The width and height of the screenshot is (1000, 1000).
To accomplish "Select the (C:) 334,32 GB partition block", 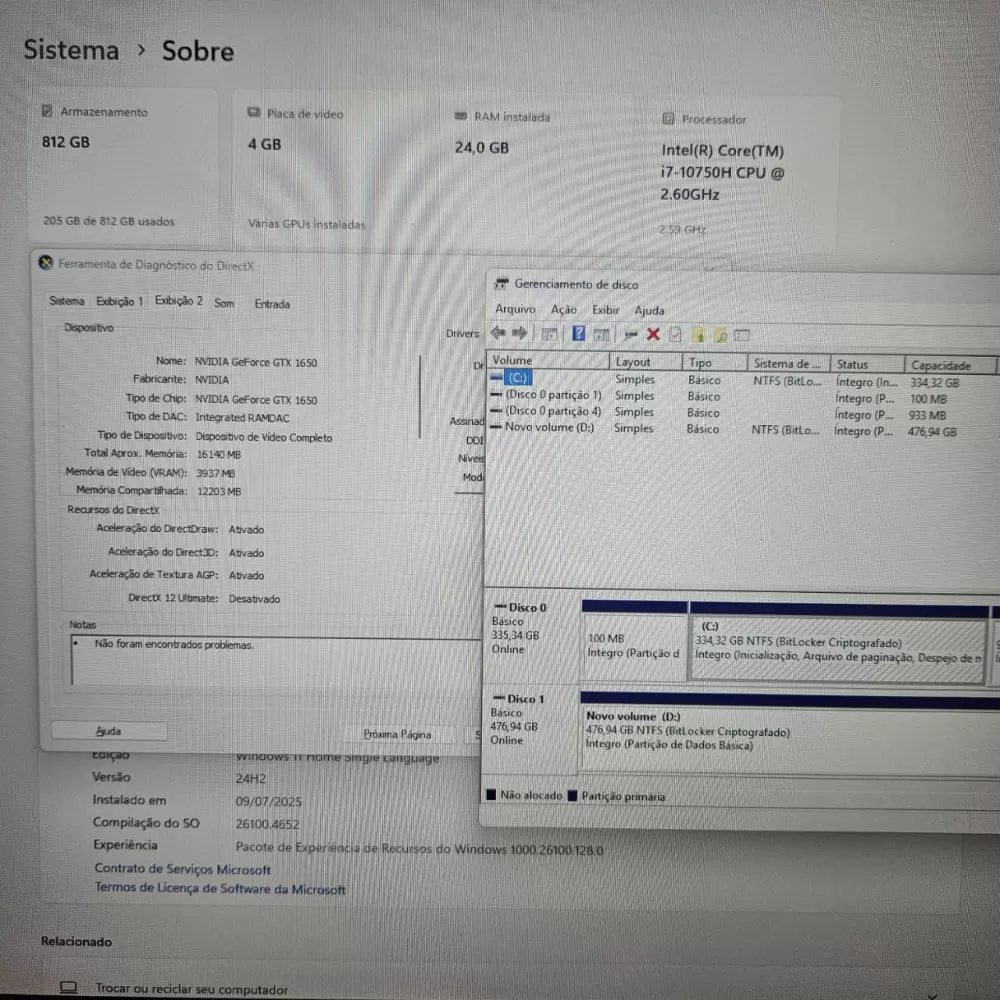I will click(x=838, y=647).
